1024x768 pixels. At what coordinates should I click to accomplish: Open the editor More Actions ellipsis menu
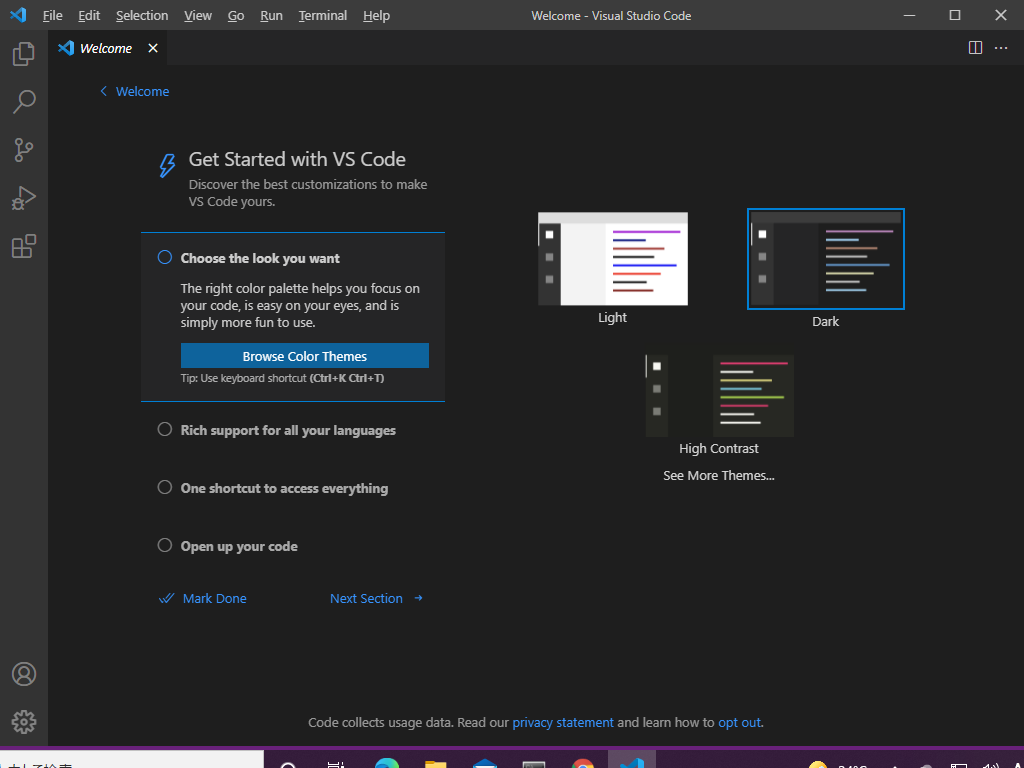1001,48
